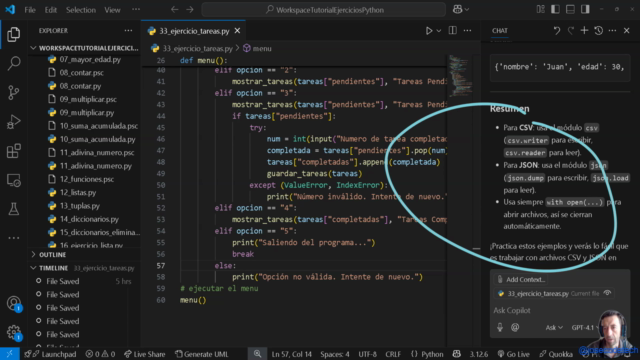Screen dimensions: 640x360
Task: Redo last chat request
Action: pos(571,31)
